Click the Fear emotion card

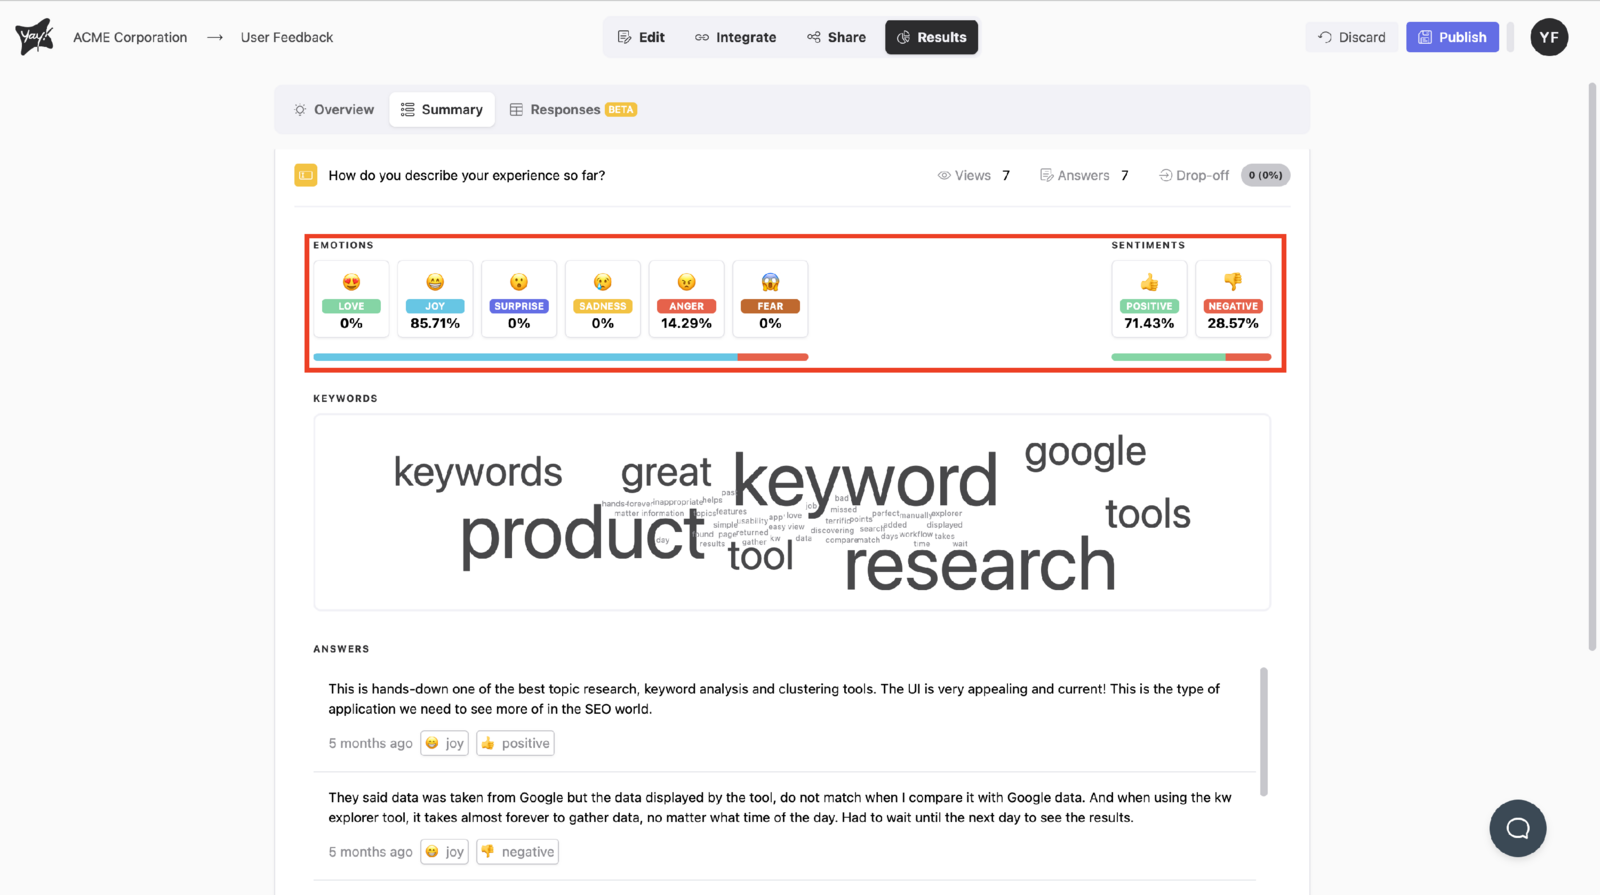[x=770, y=299]
